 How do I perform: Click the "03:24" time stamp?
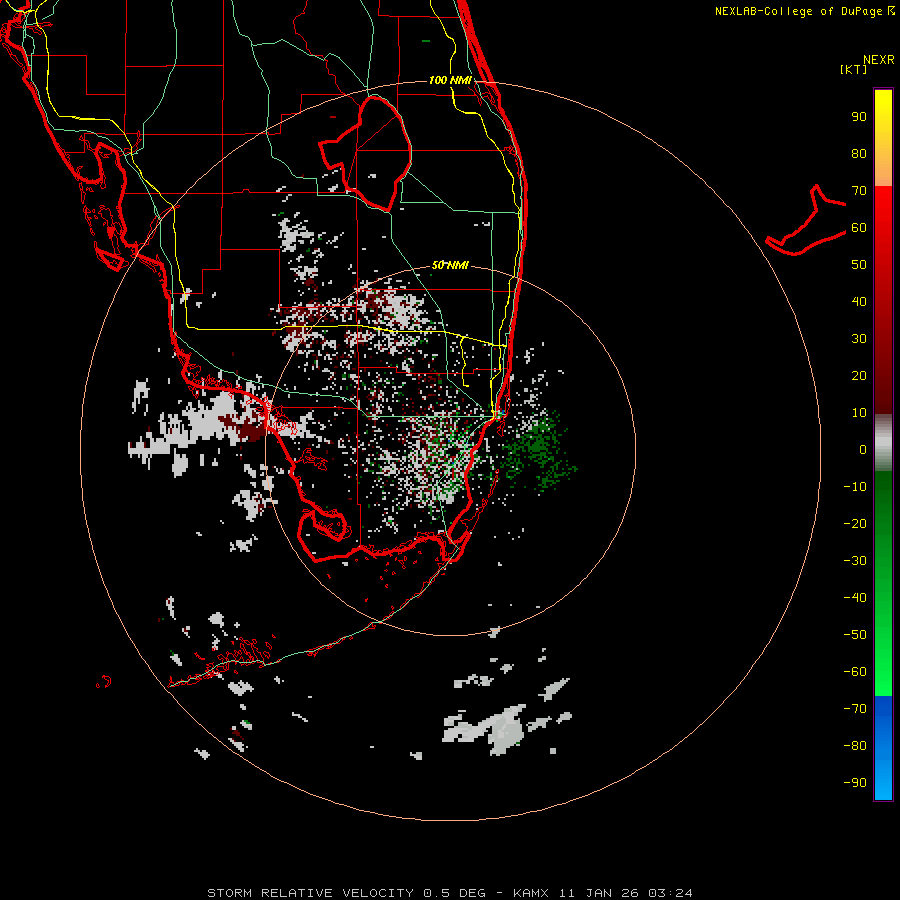click(670, 893)
